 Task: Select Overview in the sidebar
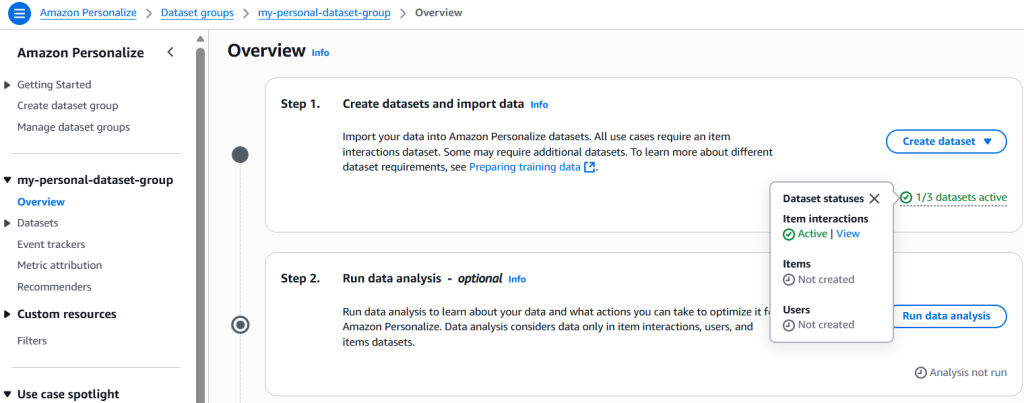tap(41, 202)
